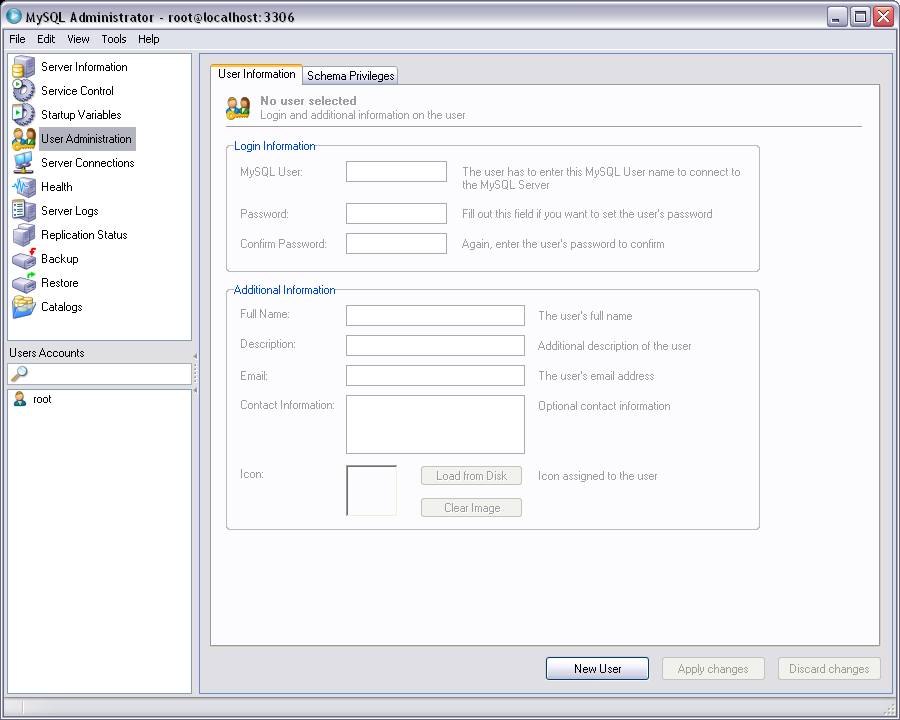The width and height of the screenshot is (900, 720).
Task: Open the Backup drive icon
Action: click(x=24, y=259)
